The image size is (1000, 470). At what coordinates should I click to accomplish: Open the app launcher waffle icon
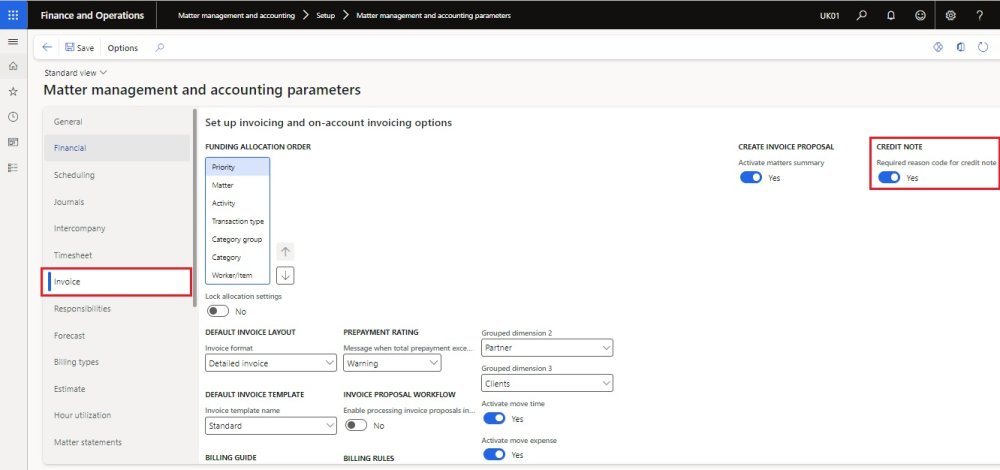[x=13, y=15]
